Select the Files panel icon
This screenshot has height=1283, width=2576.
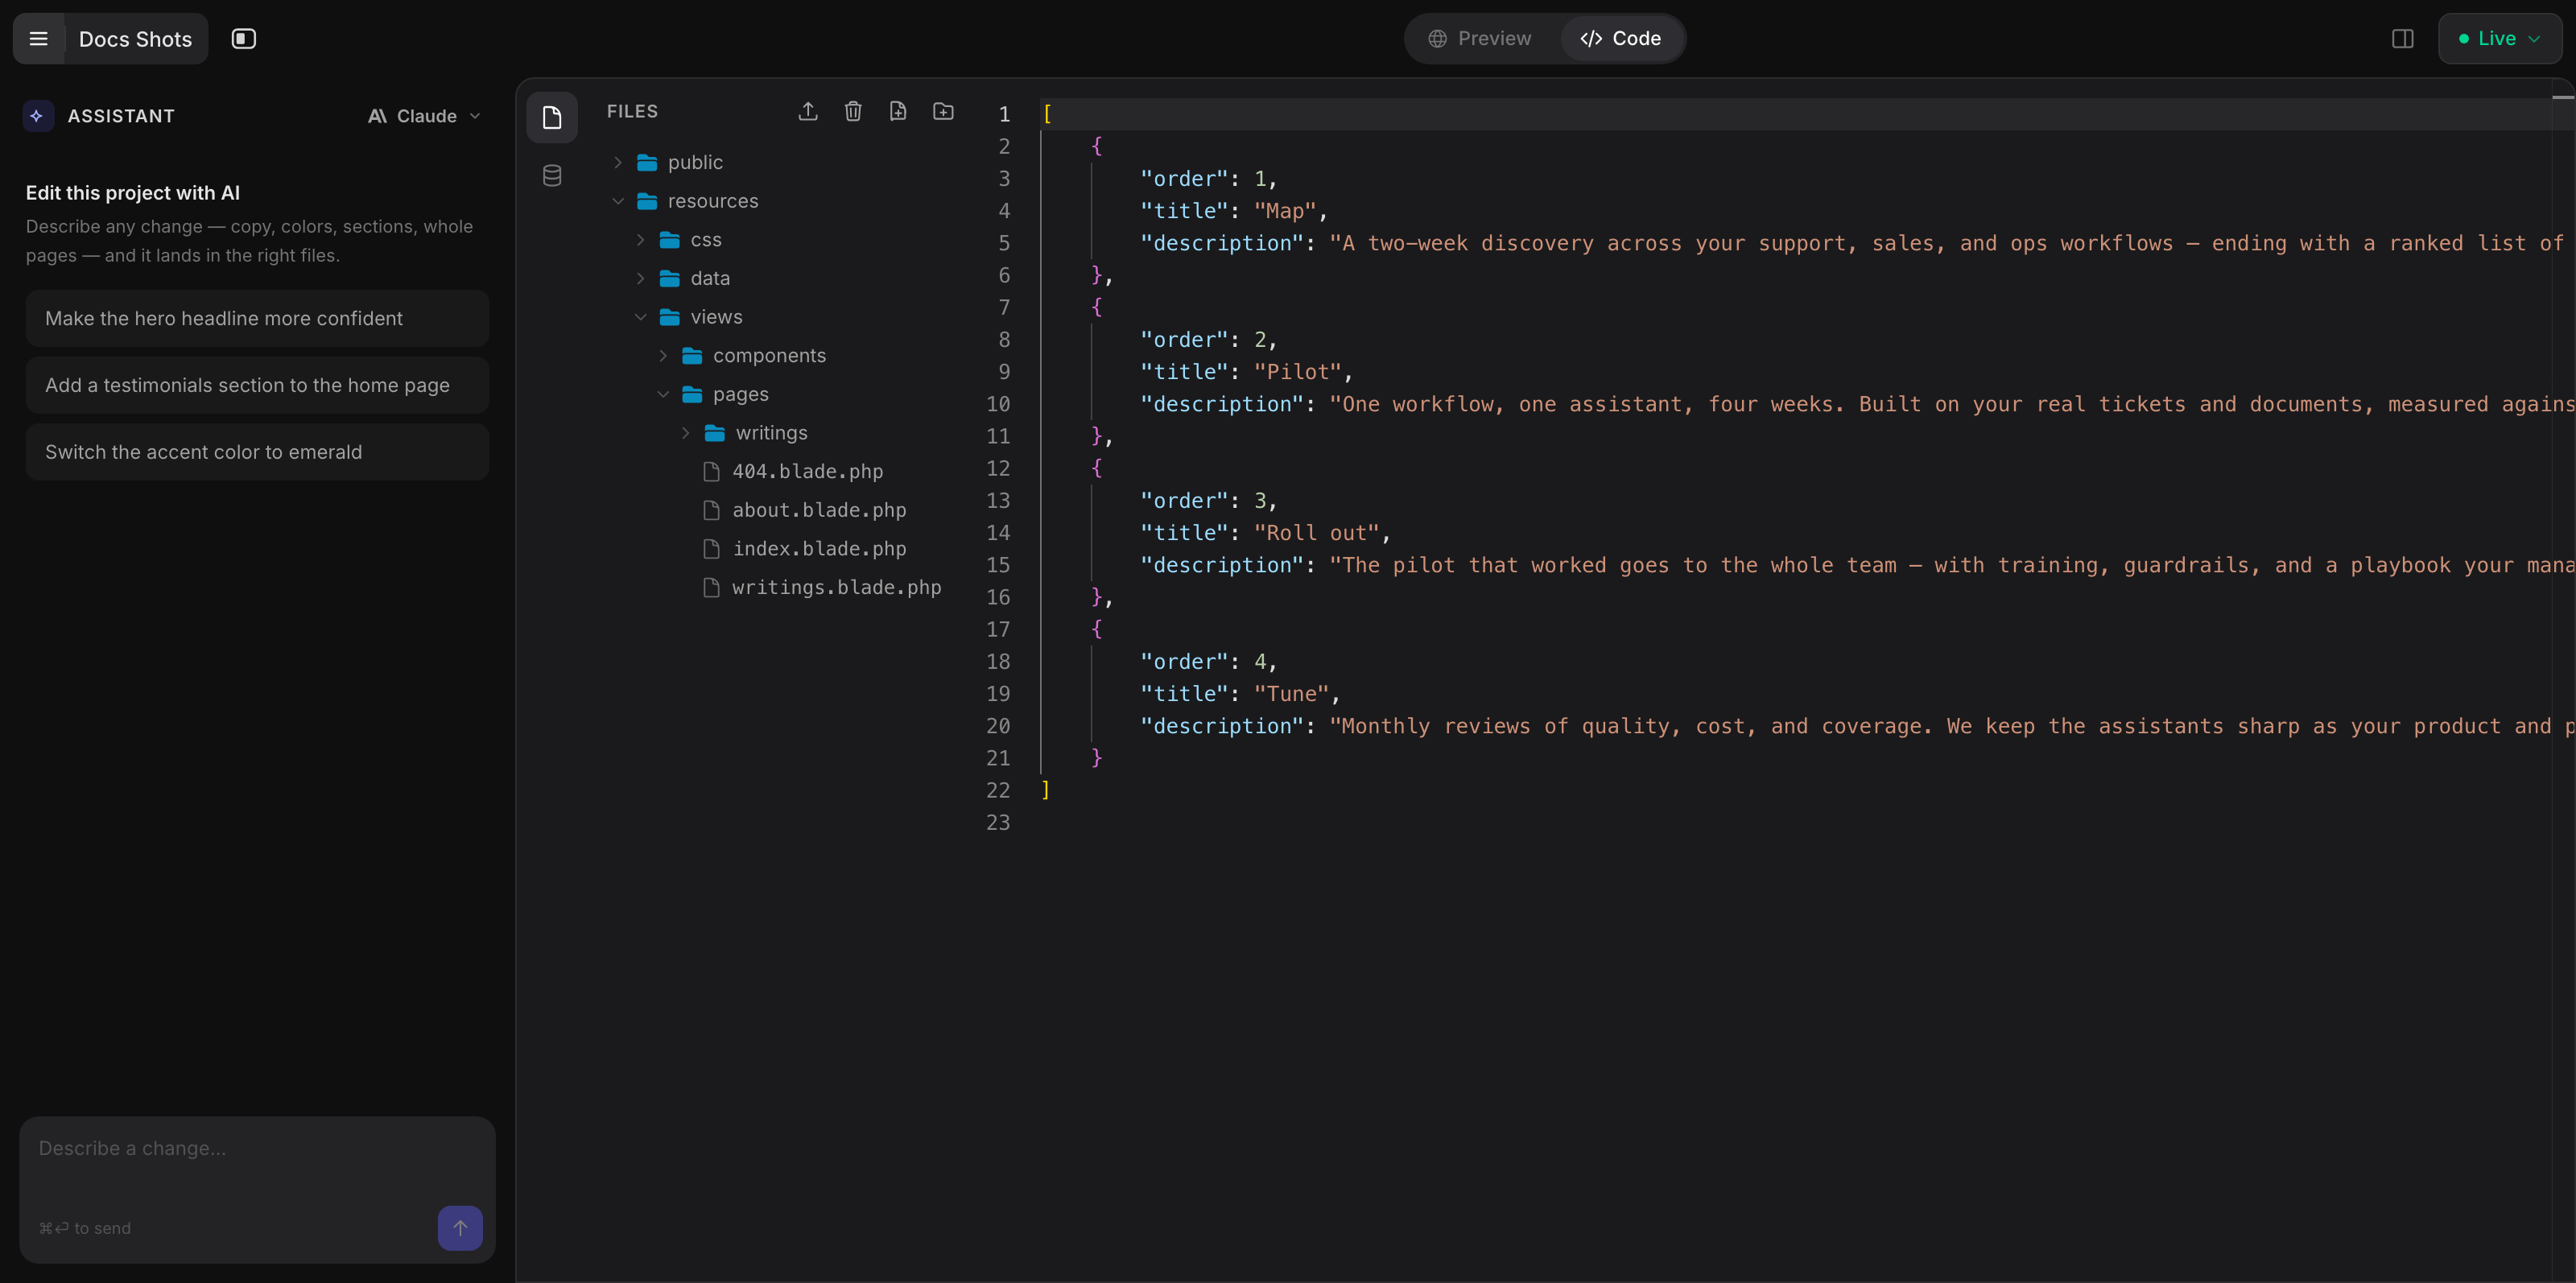(x=552, y=118)
